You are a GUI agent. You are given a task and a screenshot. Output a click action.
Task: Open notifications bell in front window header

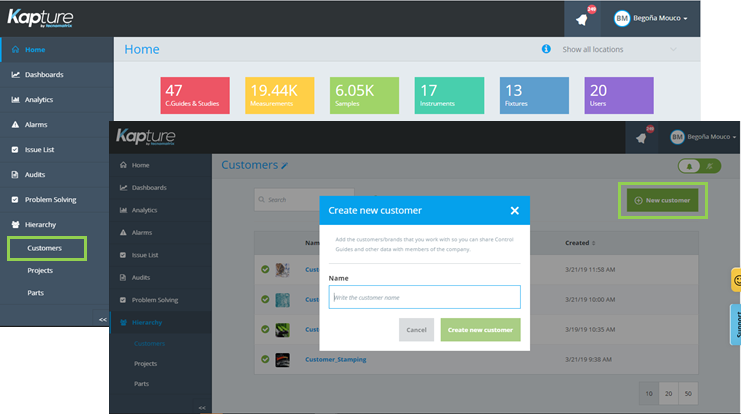click(x=642, y=138)
